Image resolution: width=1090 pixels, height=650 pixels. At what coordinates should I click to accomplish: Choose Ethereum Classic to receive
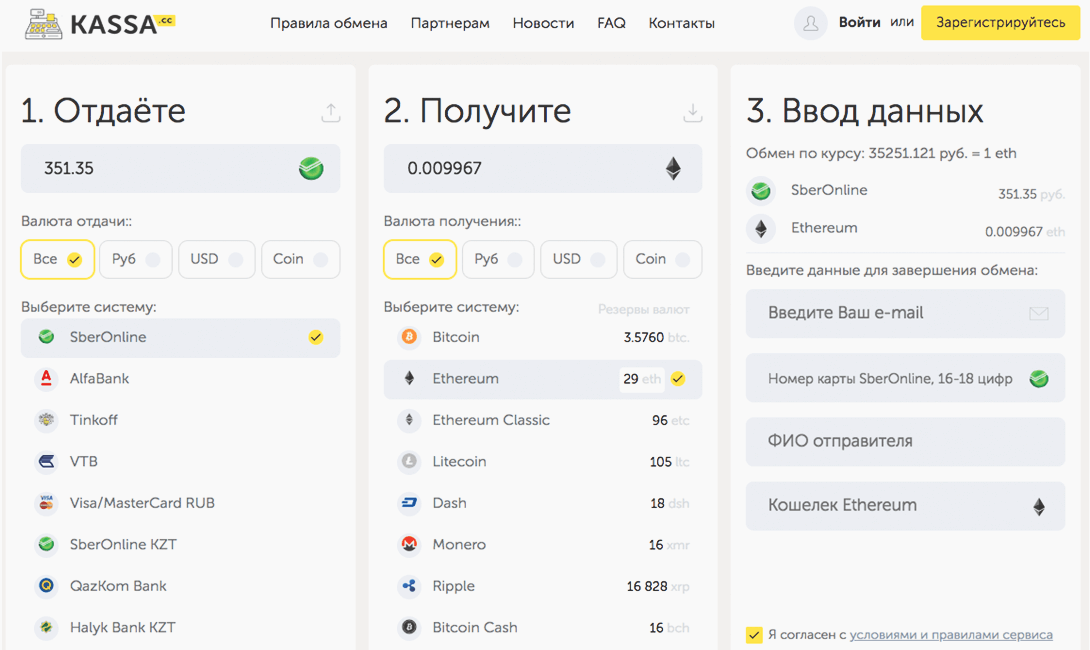pos(543,420)
